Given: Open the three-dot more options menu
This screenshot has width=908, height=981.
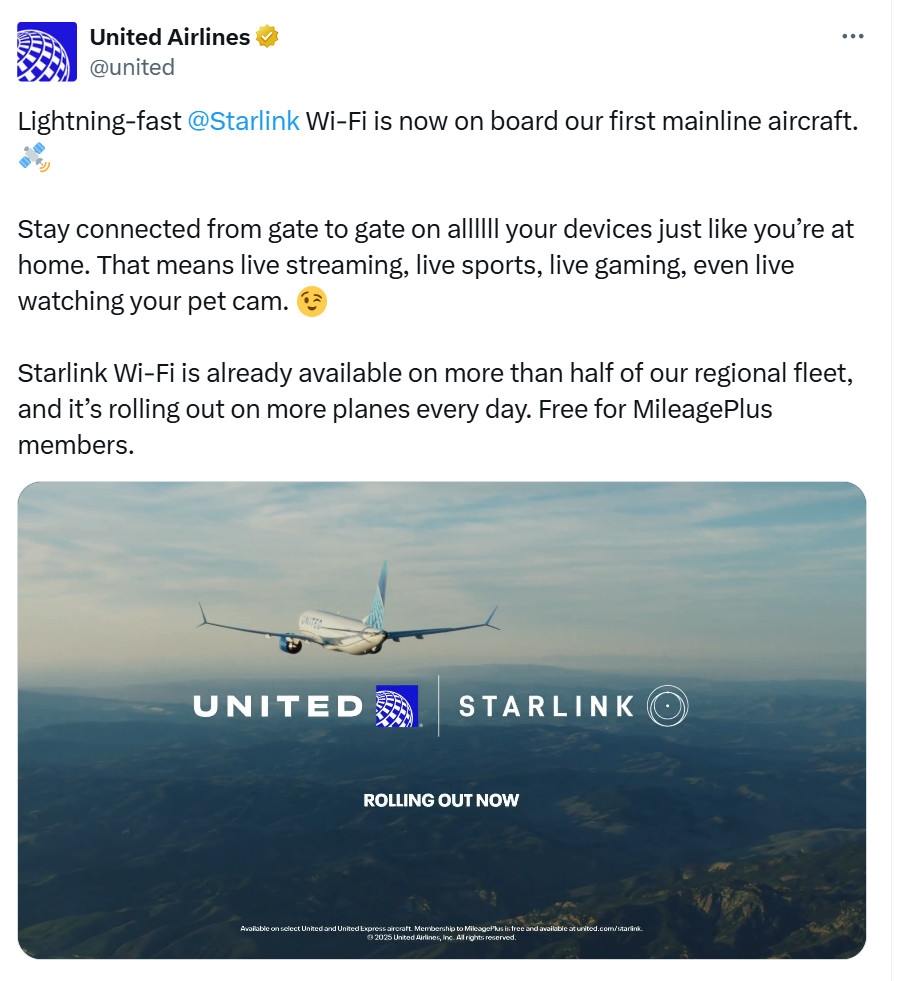Looking at the screenshot, I should click(852, 37).
